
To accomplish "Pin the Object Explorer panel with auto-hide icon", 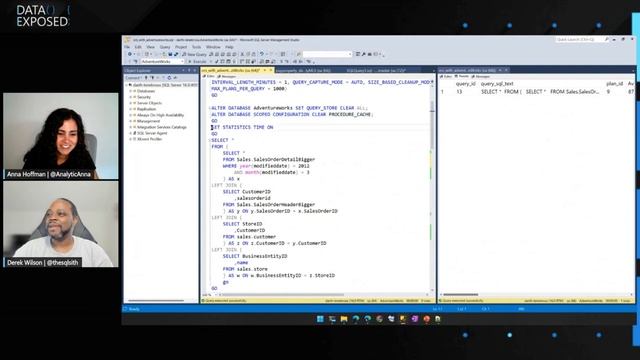I will (189, 70).
